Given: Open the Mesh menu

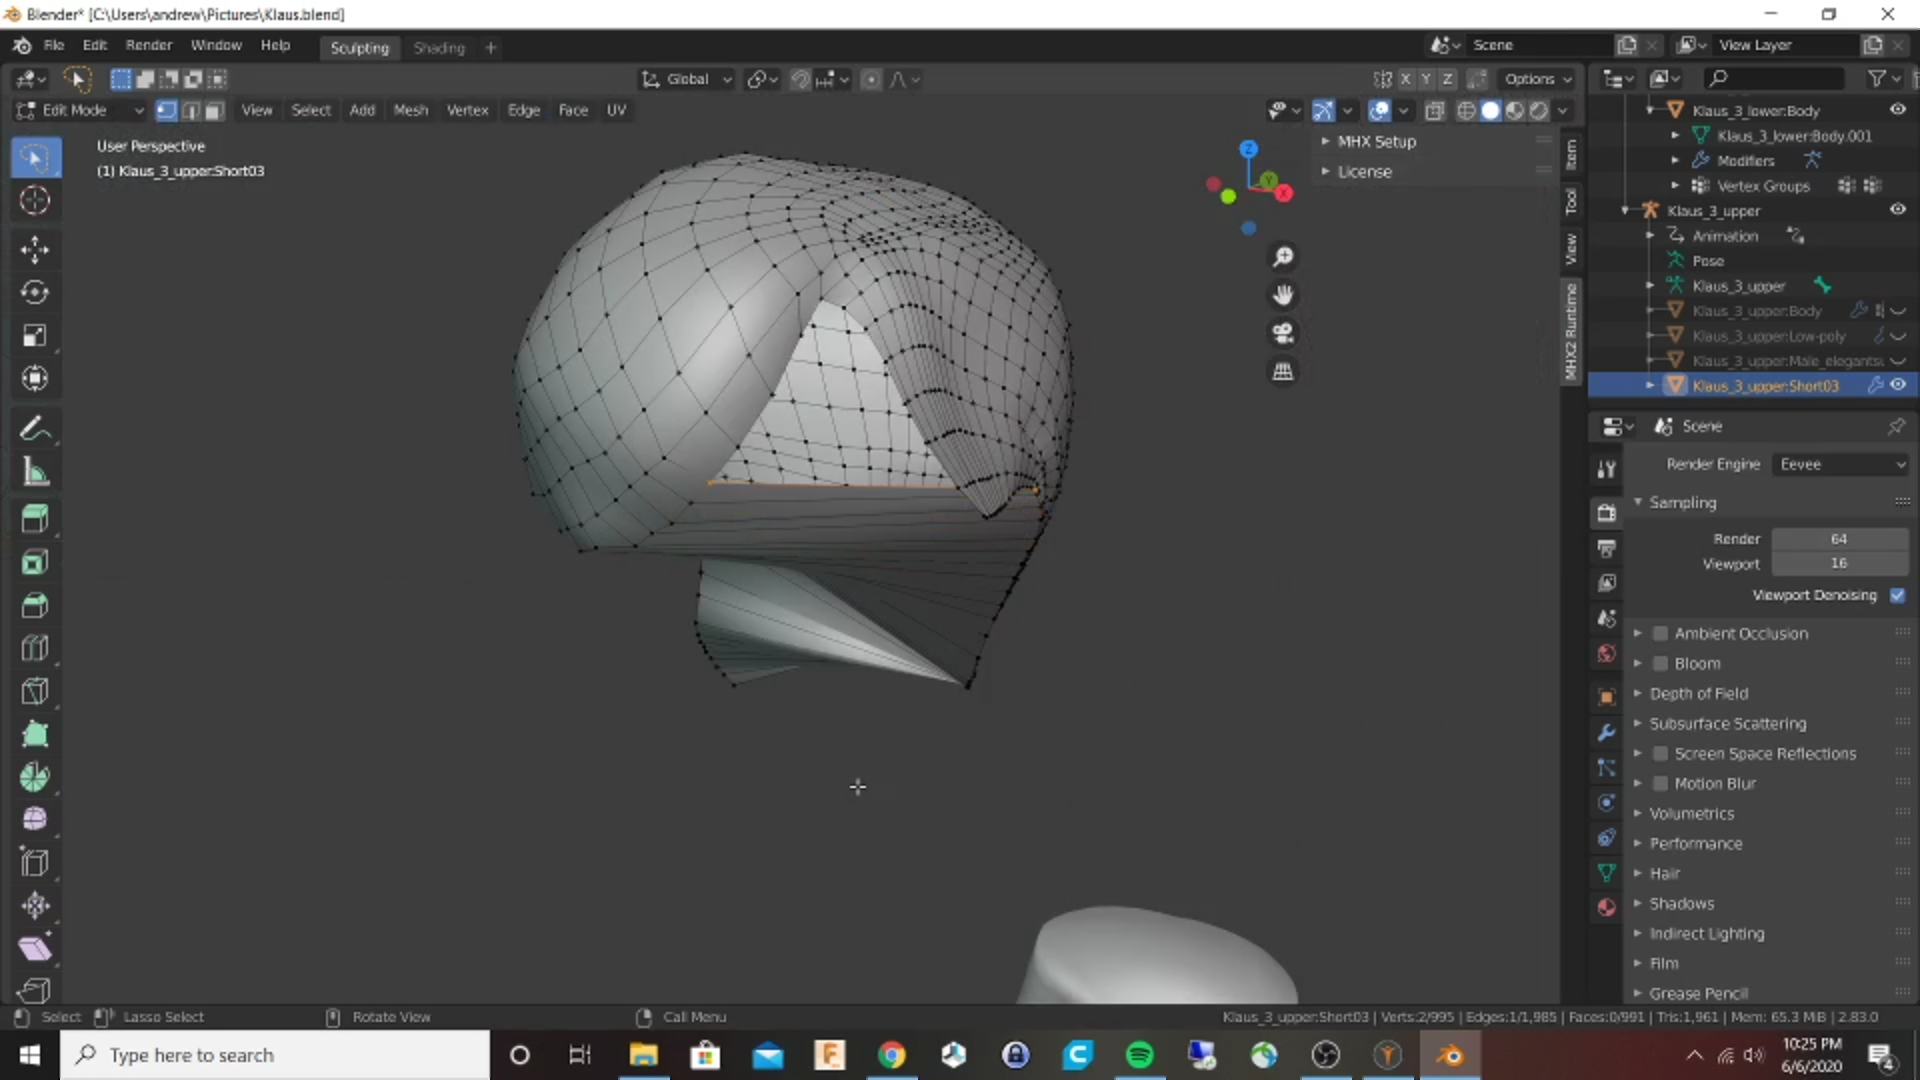Looking at the screenshot, I should (410, 110).
